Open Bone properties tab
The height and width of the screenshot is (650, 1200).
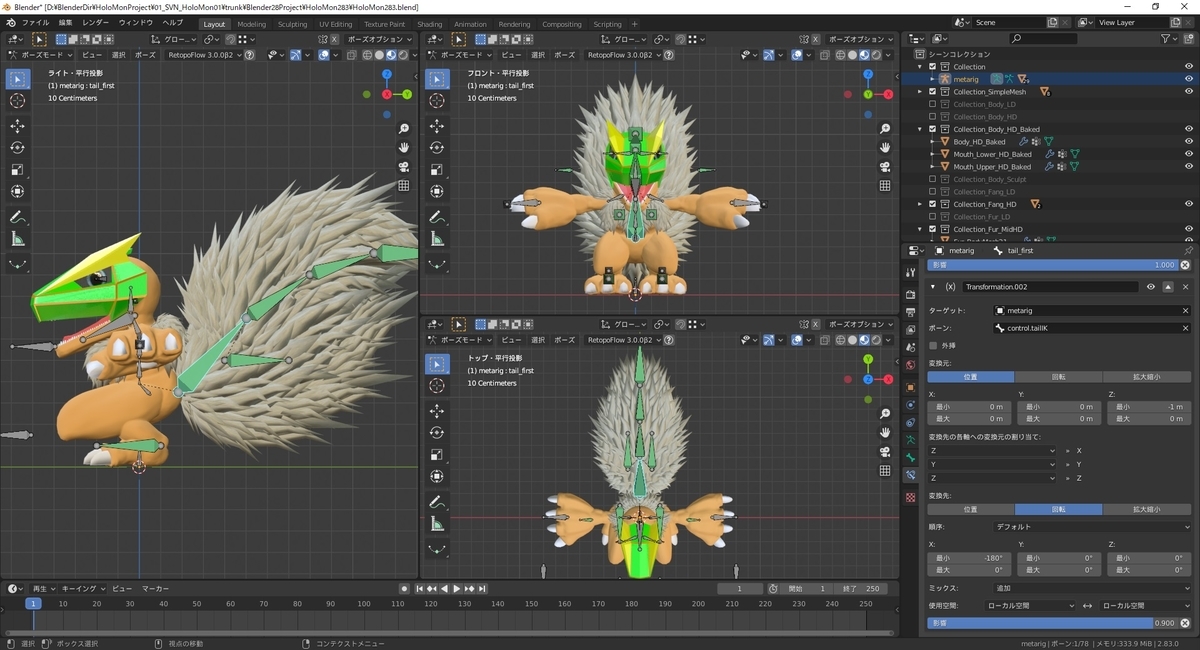910,458
